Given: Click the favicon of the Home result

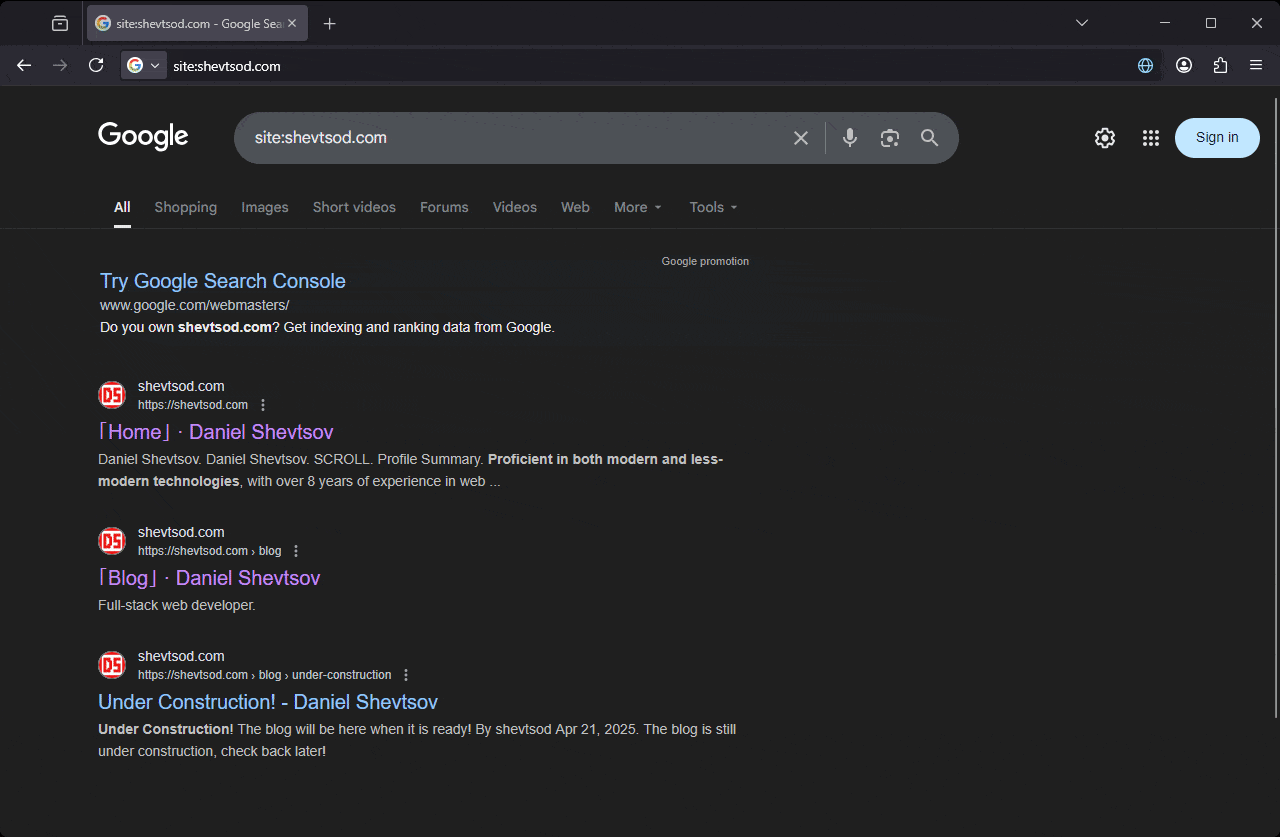Looking at the screenshot, I should (x=112, y=395).
